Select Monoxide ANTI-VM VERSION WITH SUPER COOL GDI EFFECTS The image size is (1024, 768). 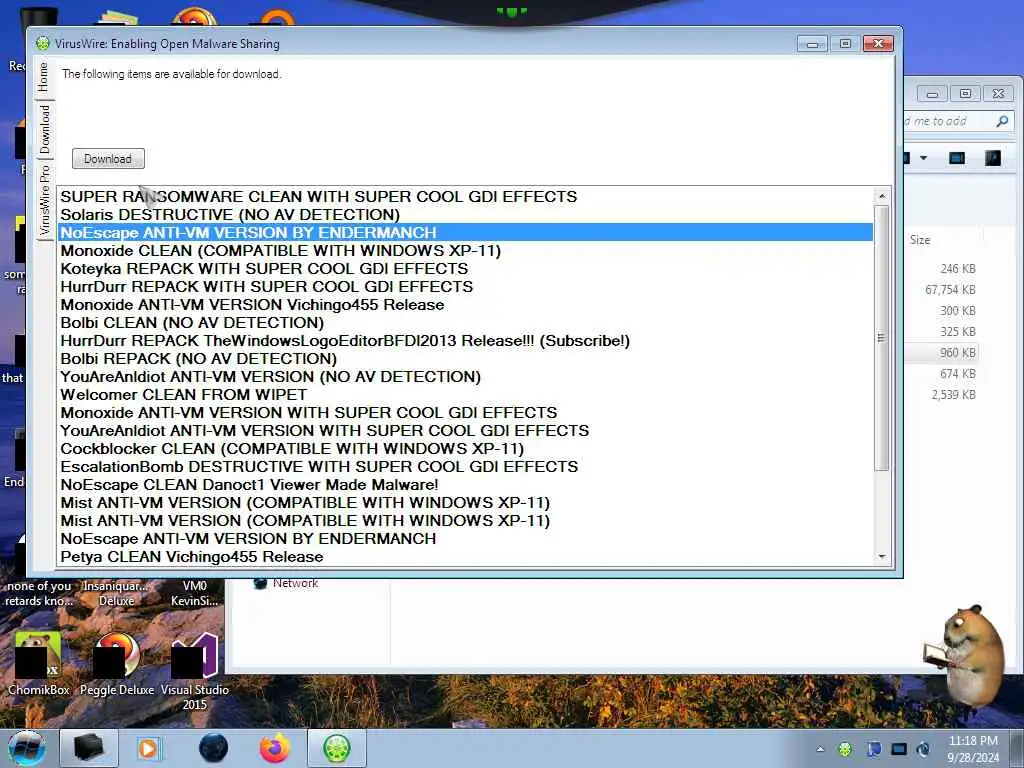[465, 413]
